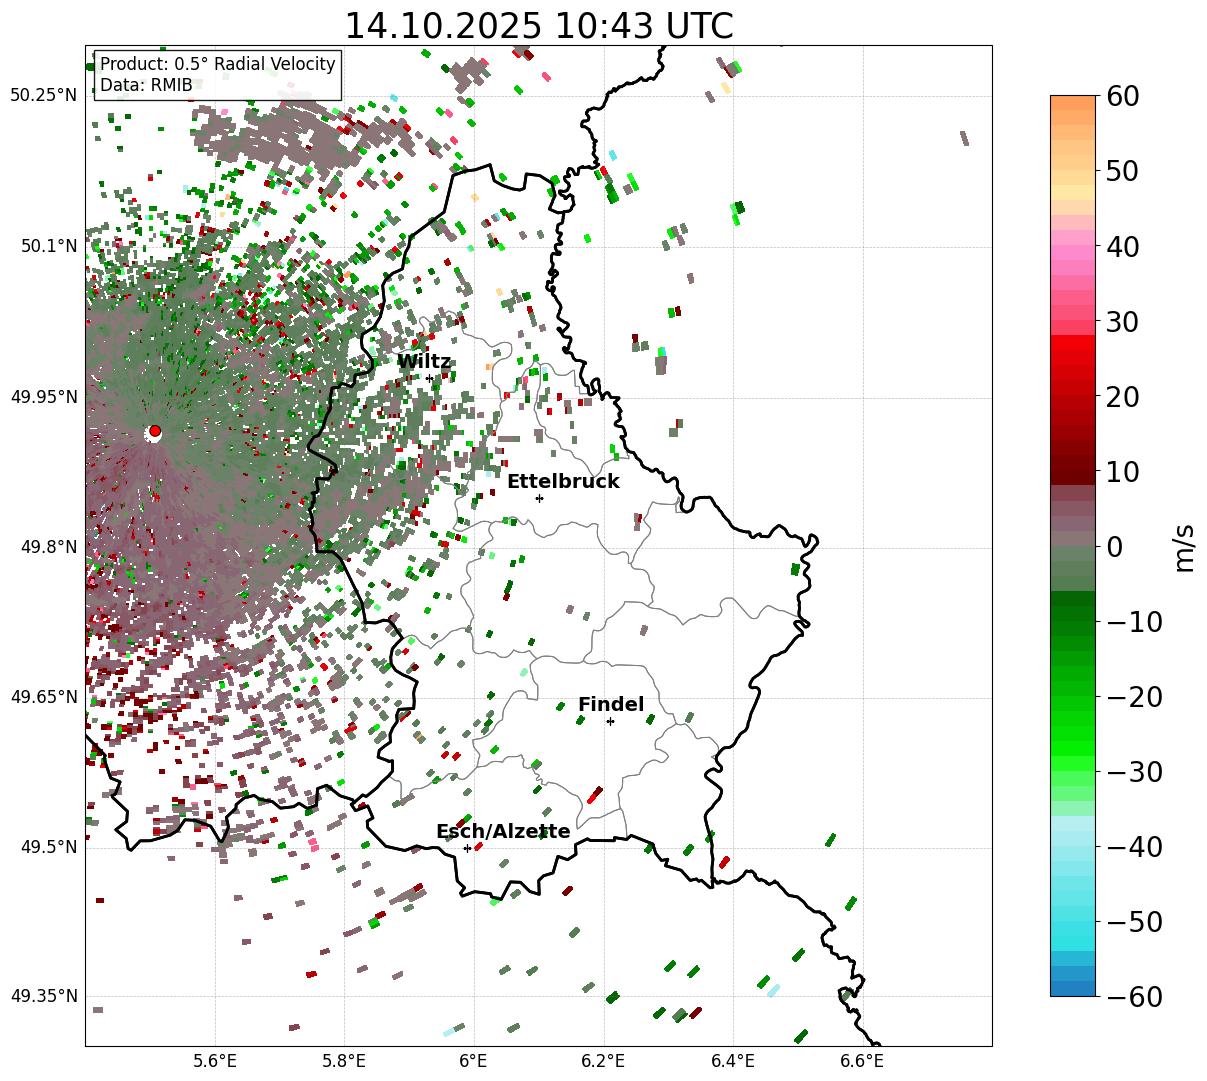
Task: Click the Product: 0.5° Radial Velocity text
Action: (218, 64)
